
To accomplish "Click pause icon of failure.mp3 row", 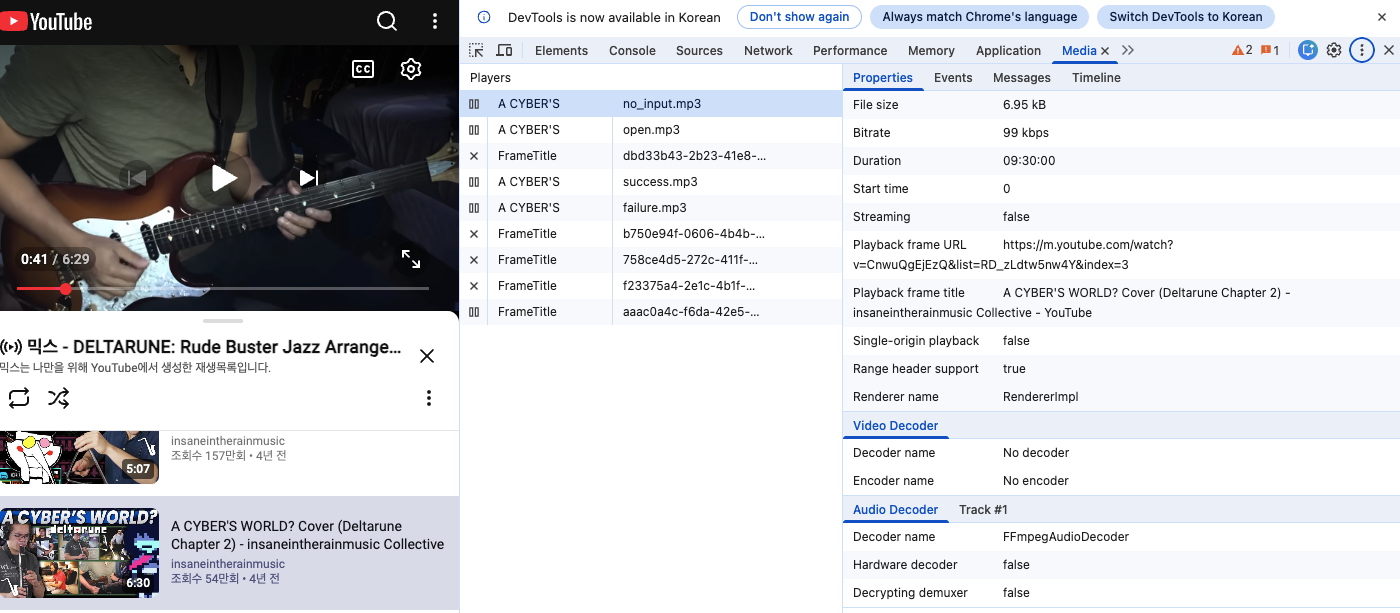I will pyautogui.click(x=474, y=208).
